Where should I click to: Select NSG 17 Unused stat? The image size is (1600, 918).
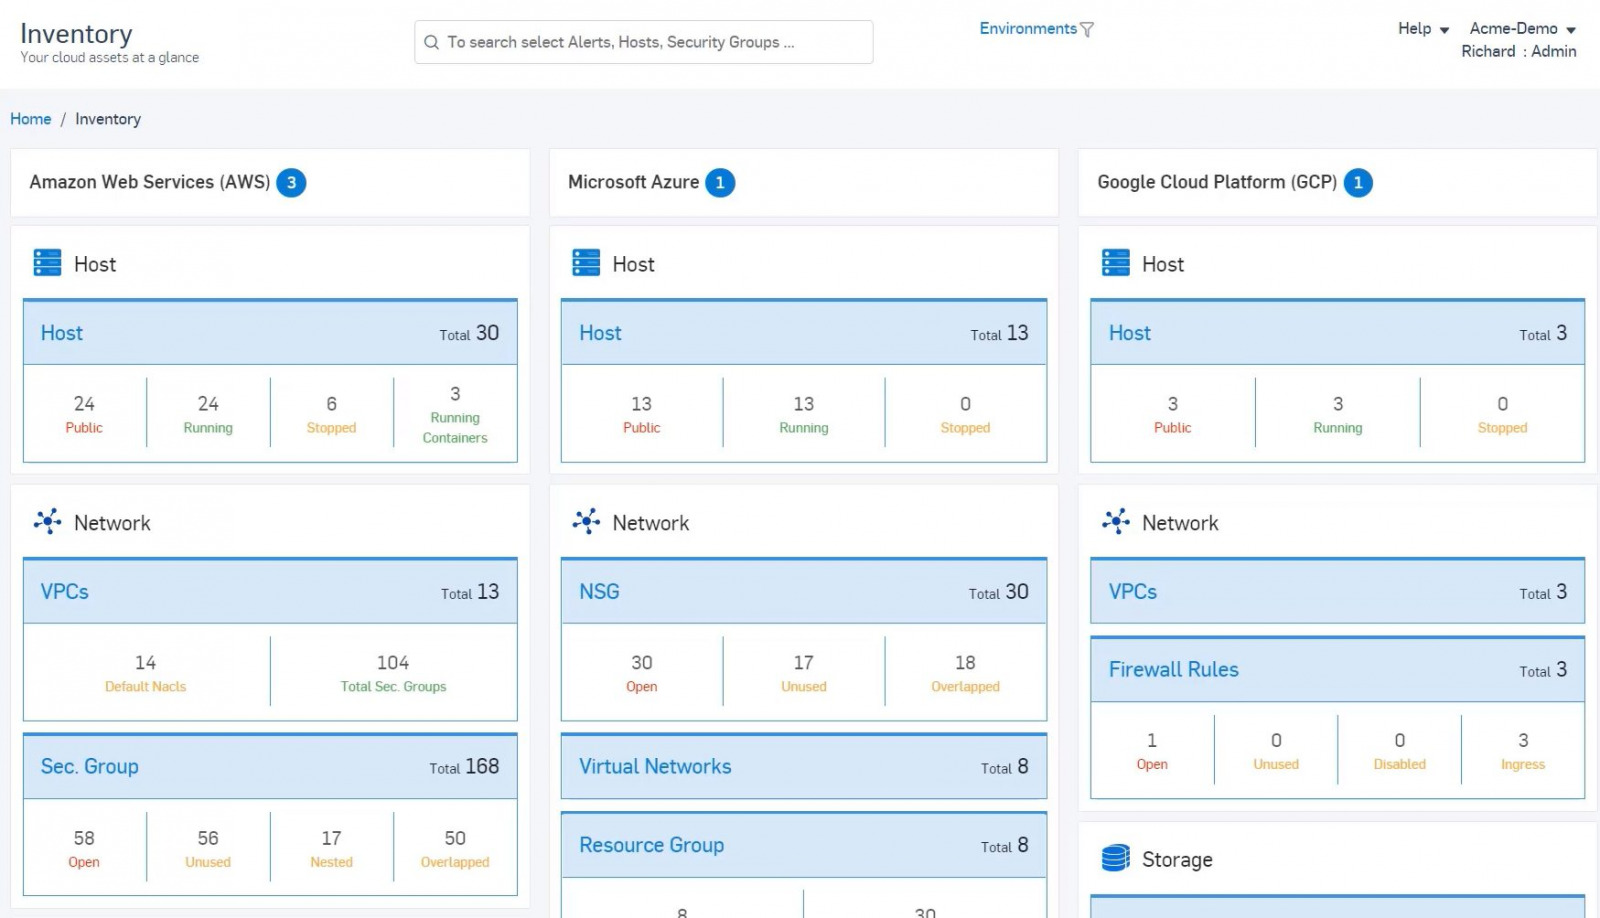804,673
